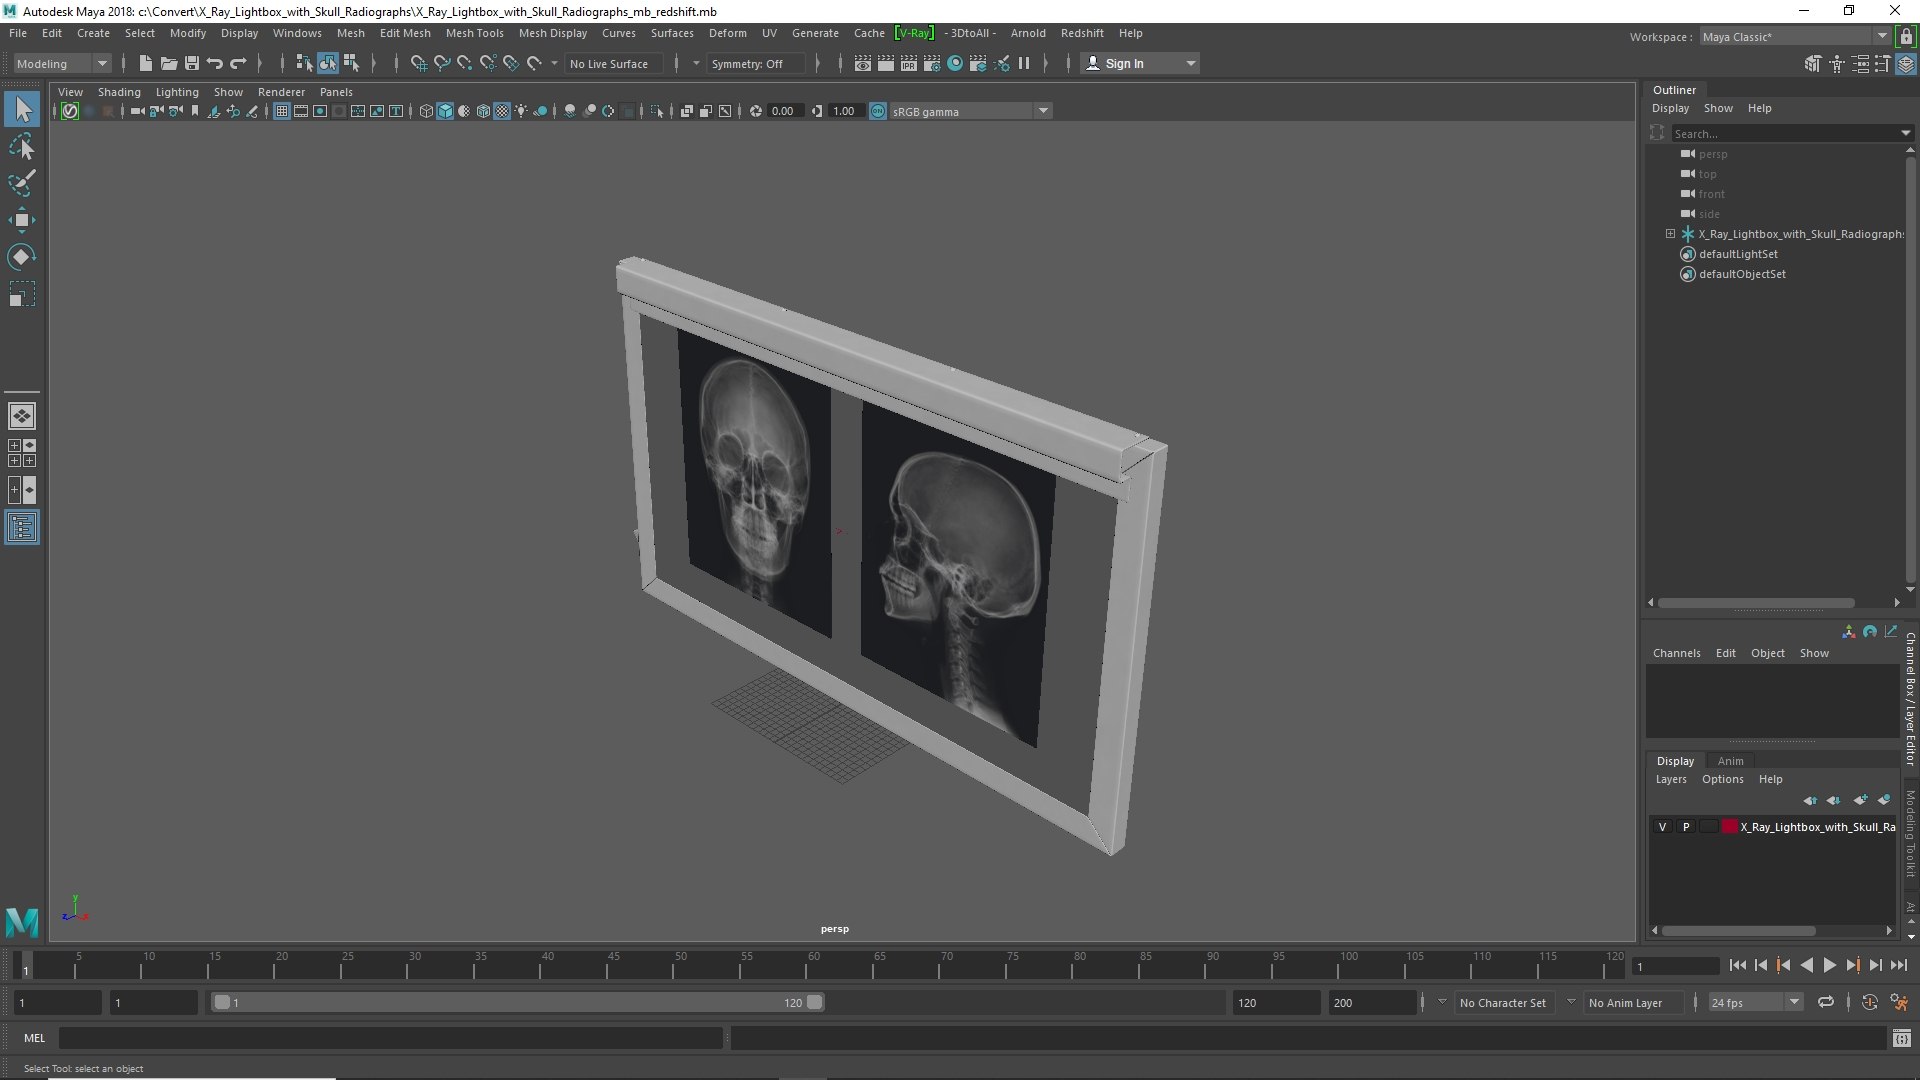The width and height of the screenshot is (1920, 1080).
Task: Open the Mesh Tools menu
Action: click(474, 33)
